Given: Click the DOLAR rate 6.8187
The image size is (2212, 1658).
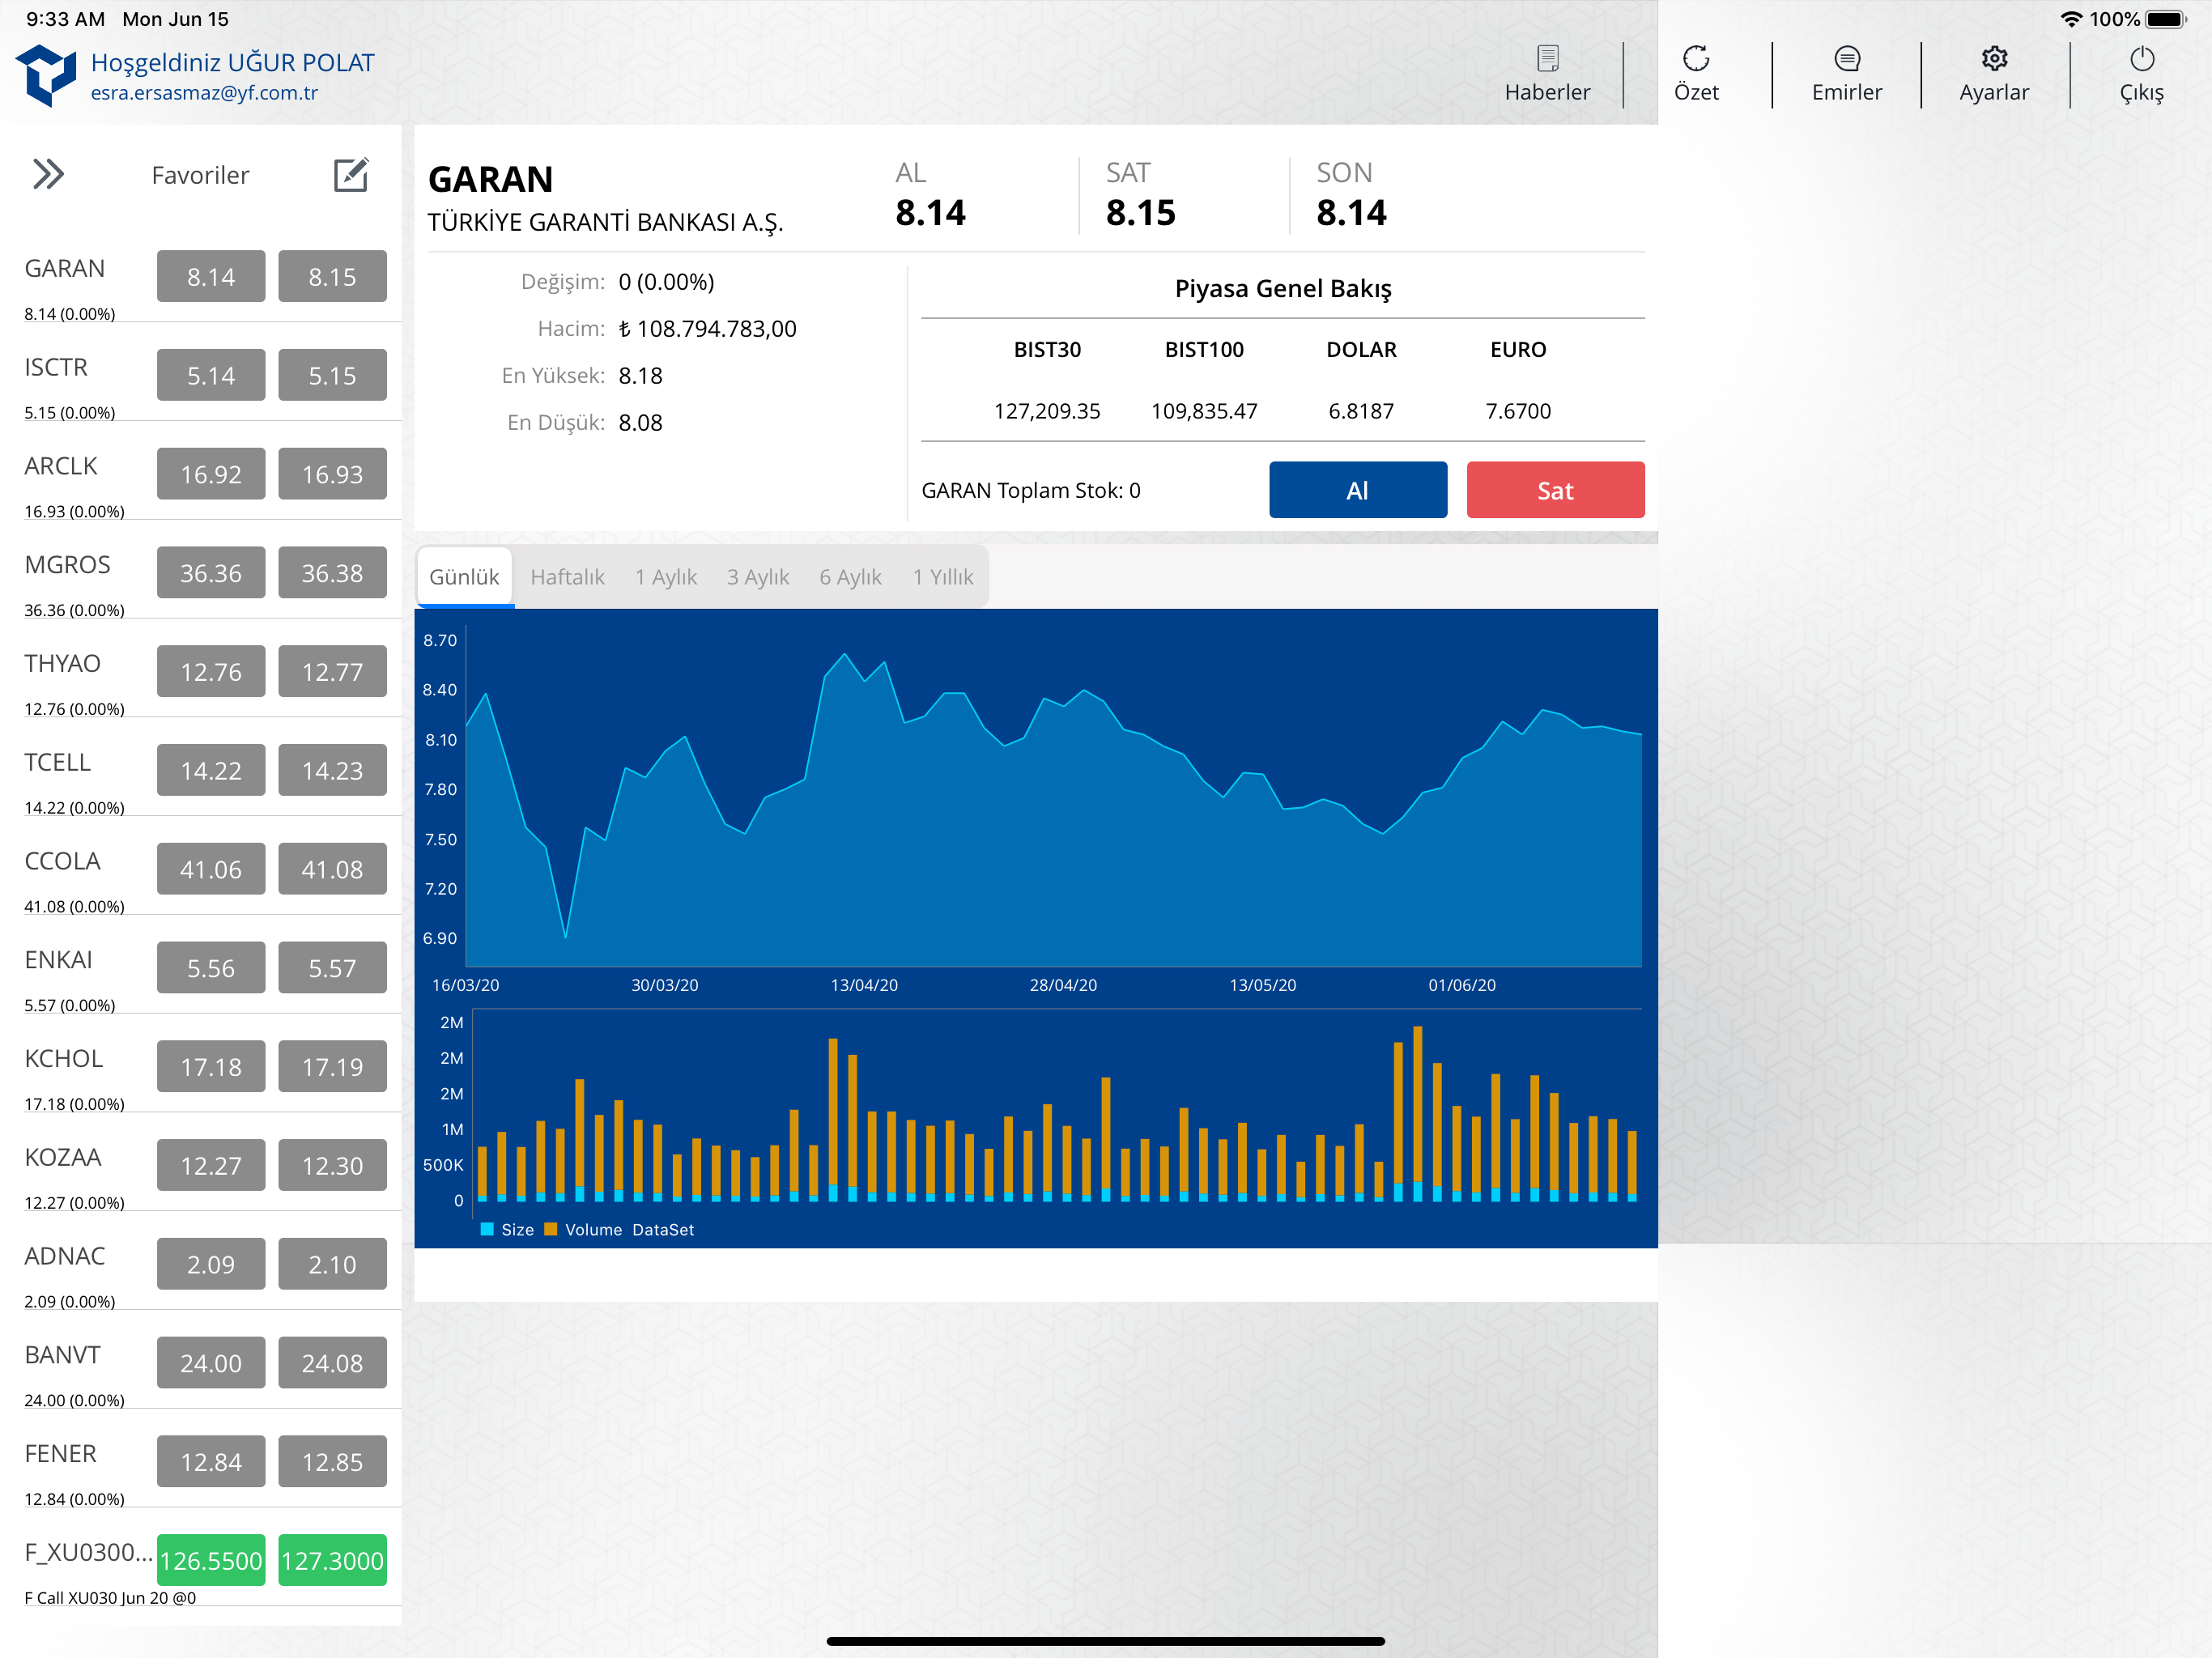Looking at the screenshot, I should pos(1361,411).
